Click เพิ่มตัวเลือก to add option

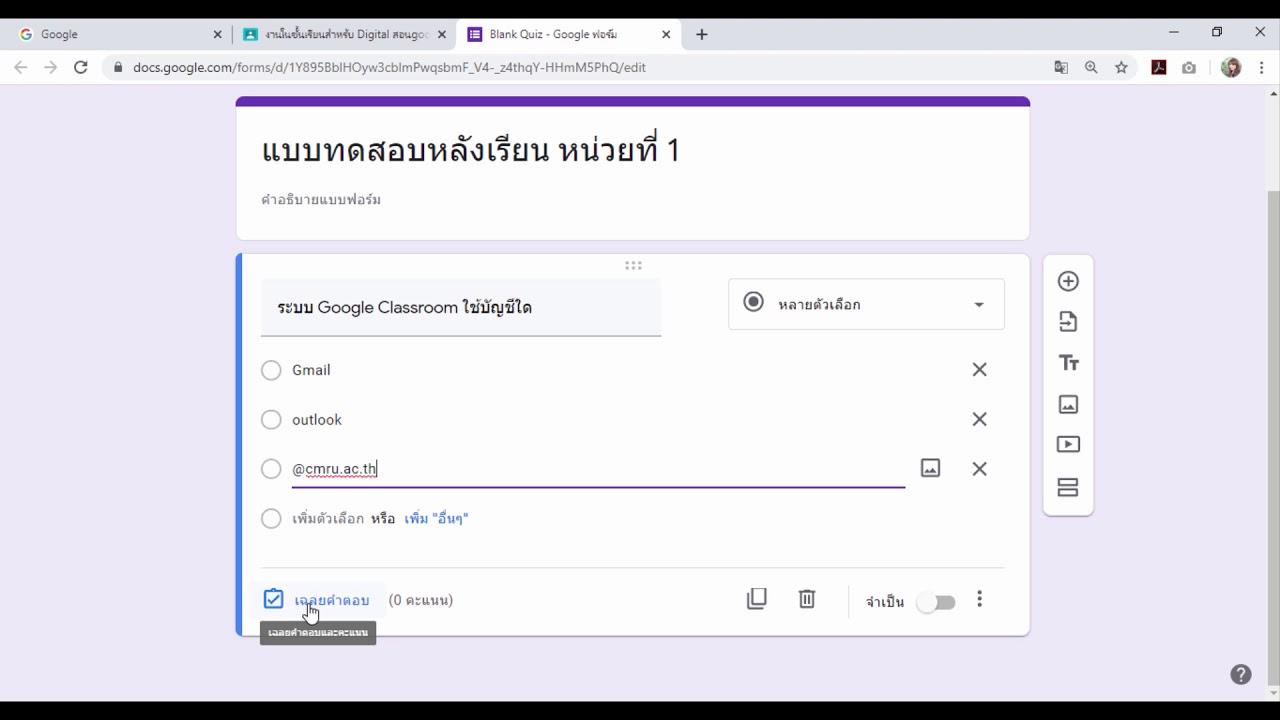coord(328,519)
